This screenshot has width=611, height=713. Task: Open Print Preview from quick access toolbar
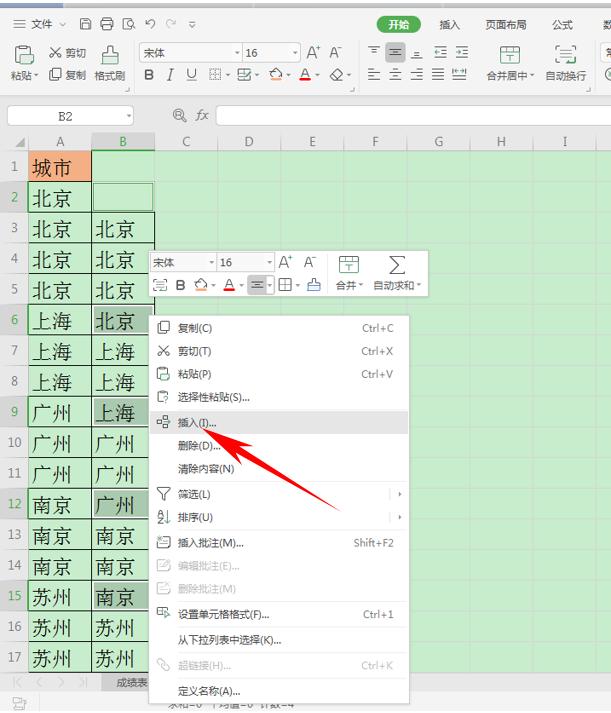(129, 24)
